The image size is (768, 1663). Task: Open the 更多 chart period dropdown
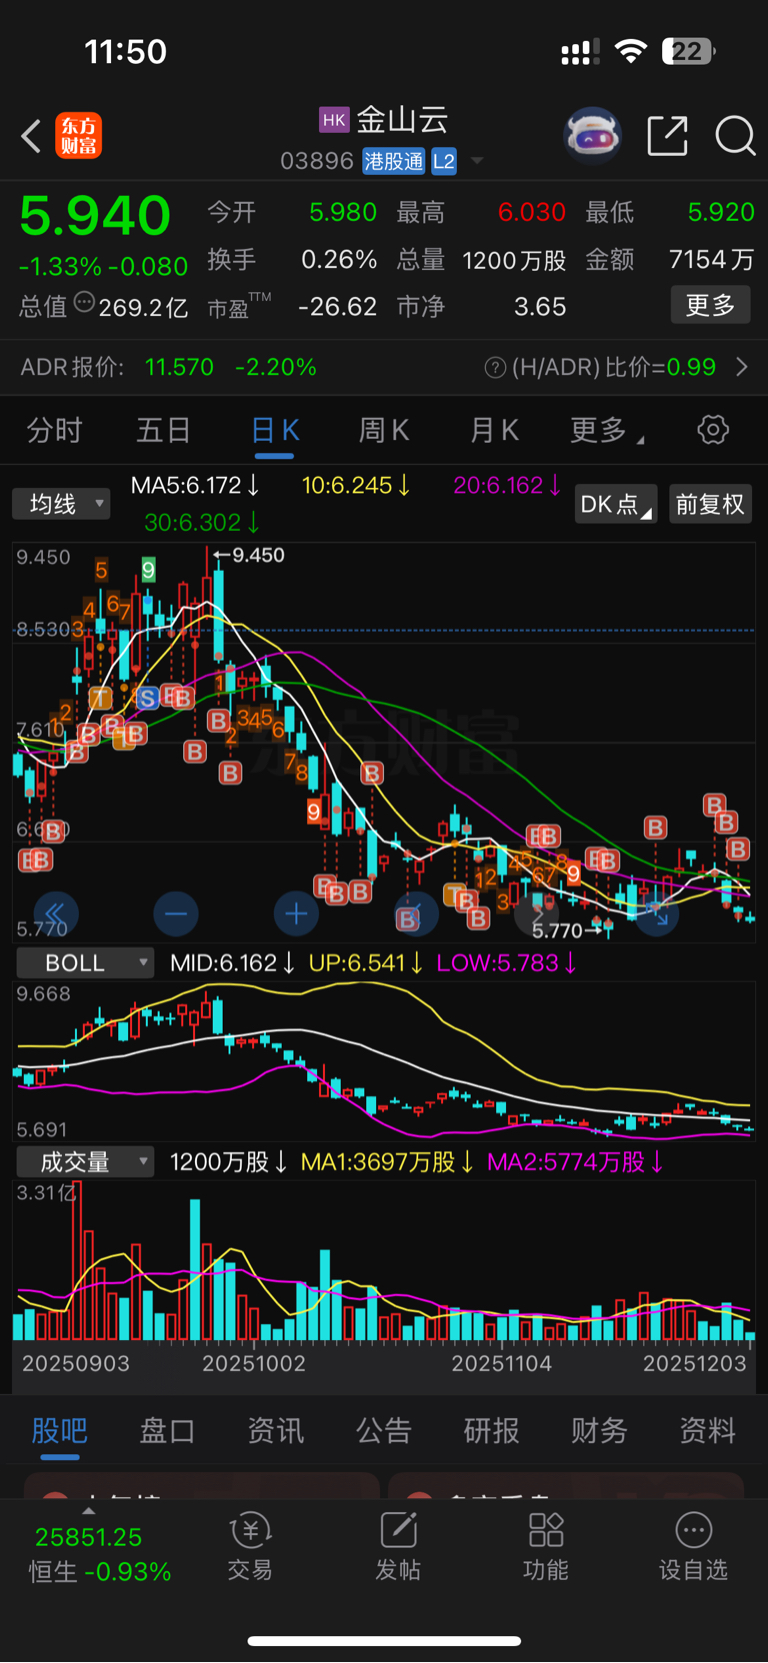606,431
